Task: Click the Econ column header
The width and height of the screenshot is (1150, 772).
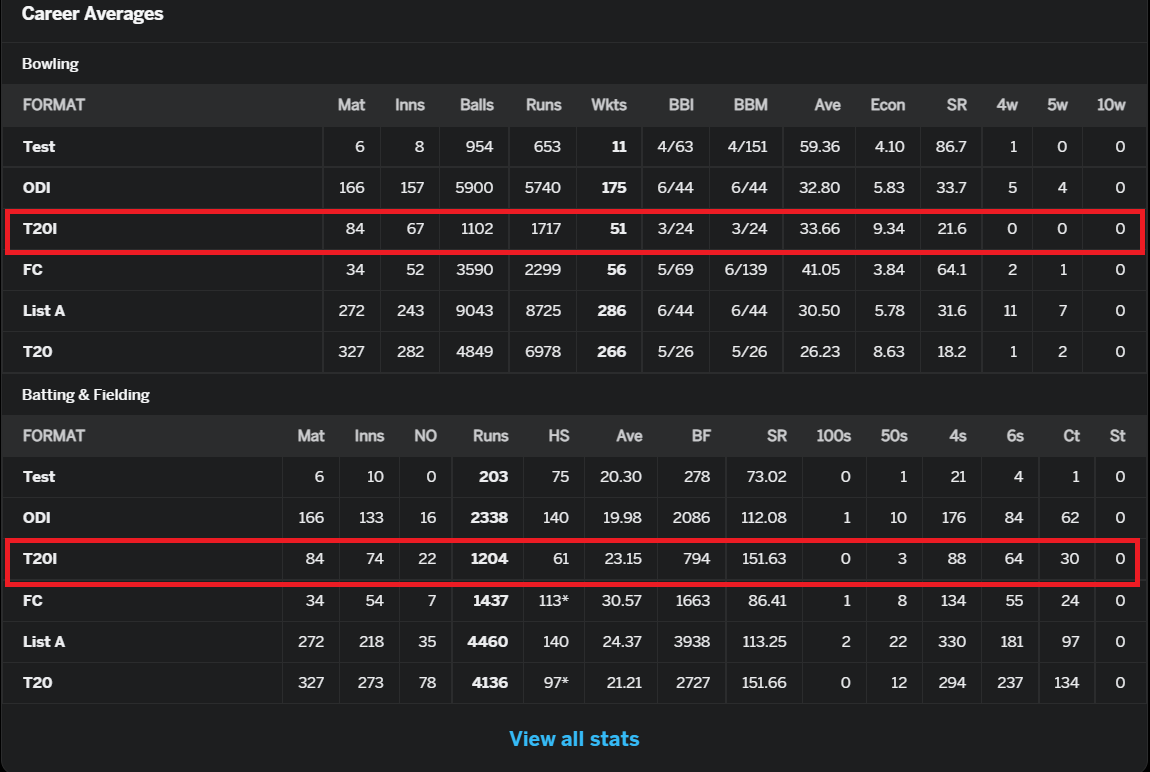Action: [x=887, y=105]
